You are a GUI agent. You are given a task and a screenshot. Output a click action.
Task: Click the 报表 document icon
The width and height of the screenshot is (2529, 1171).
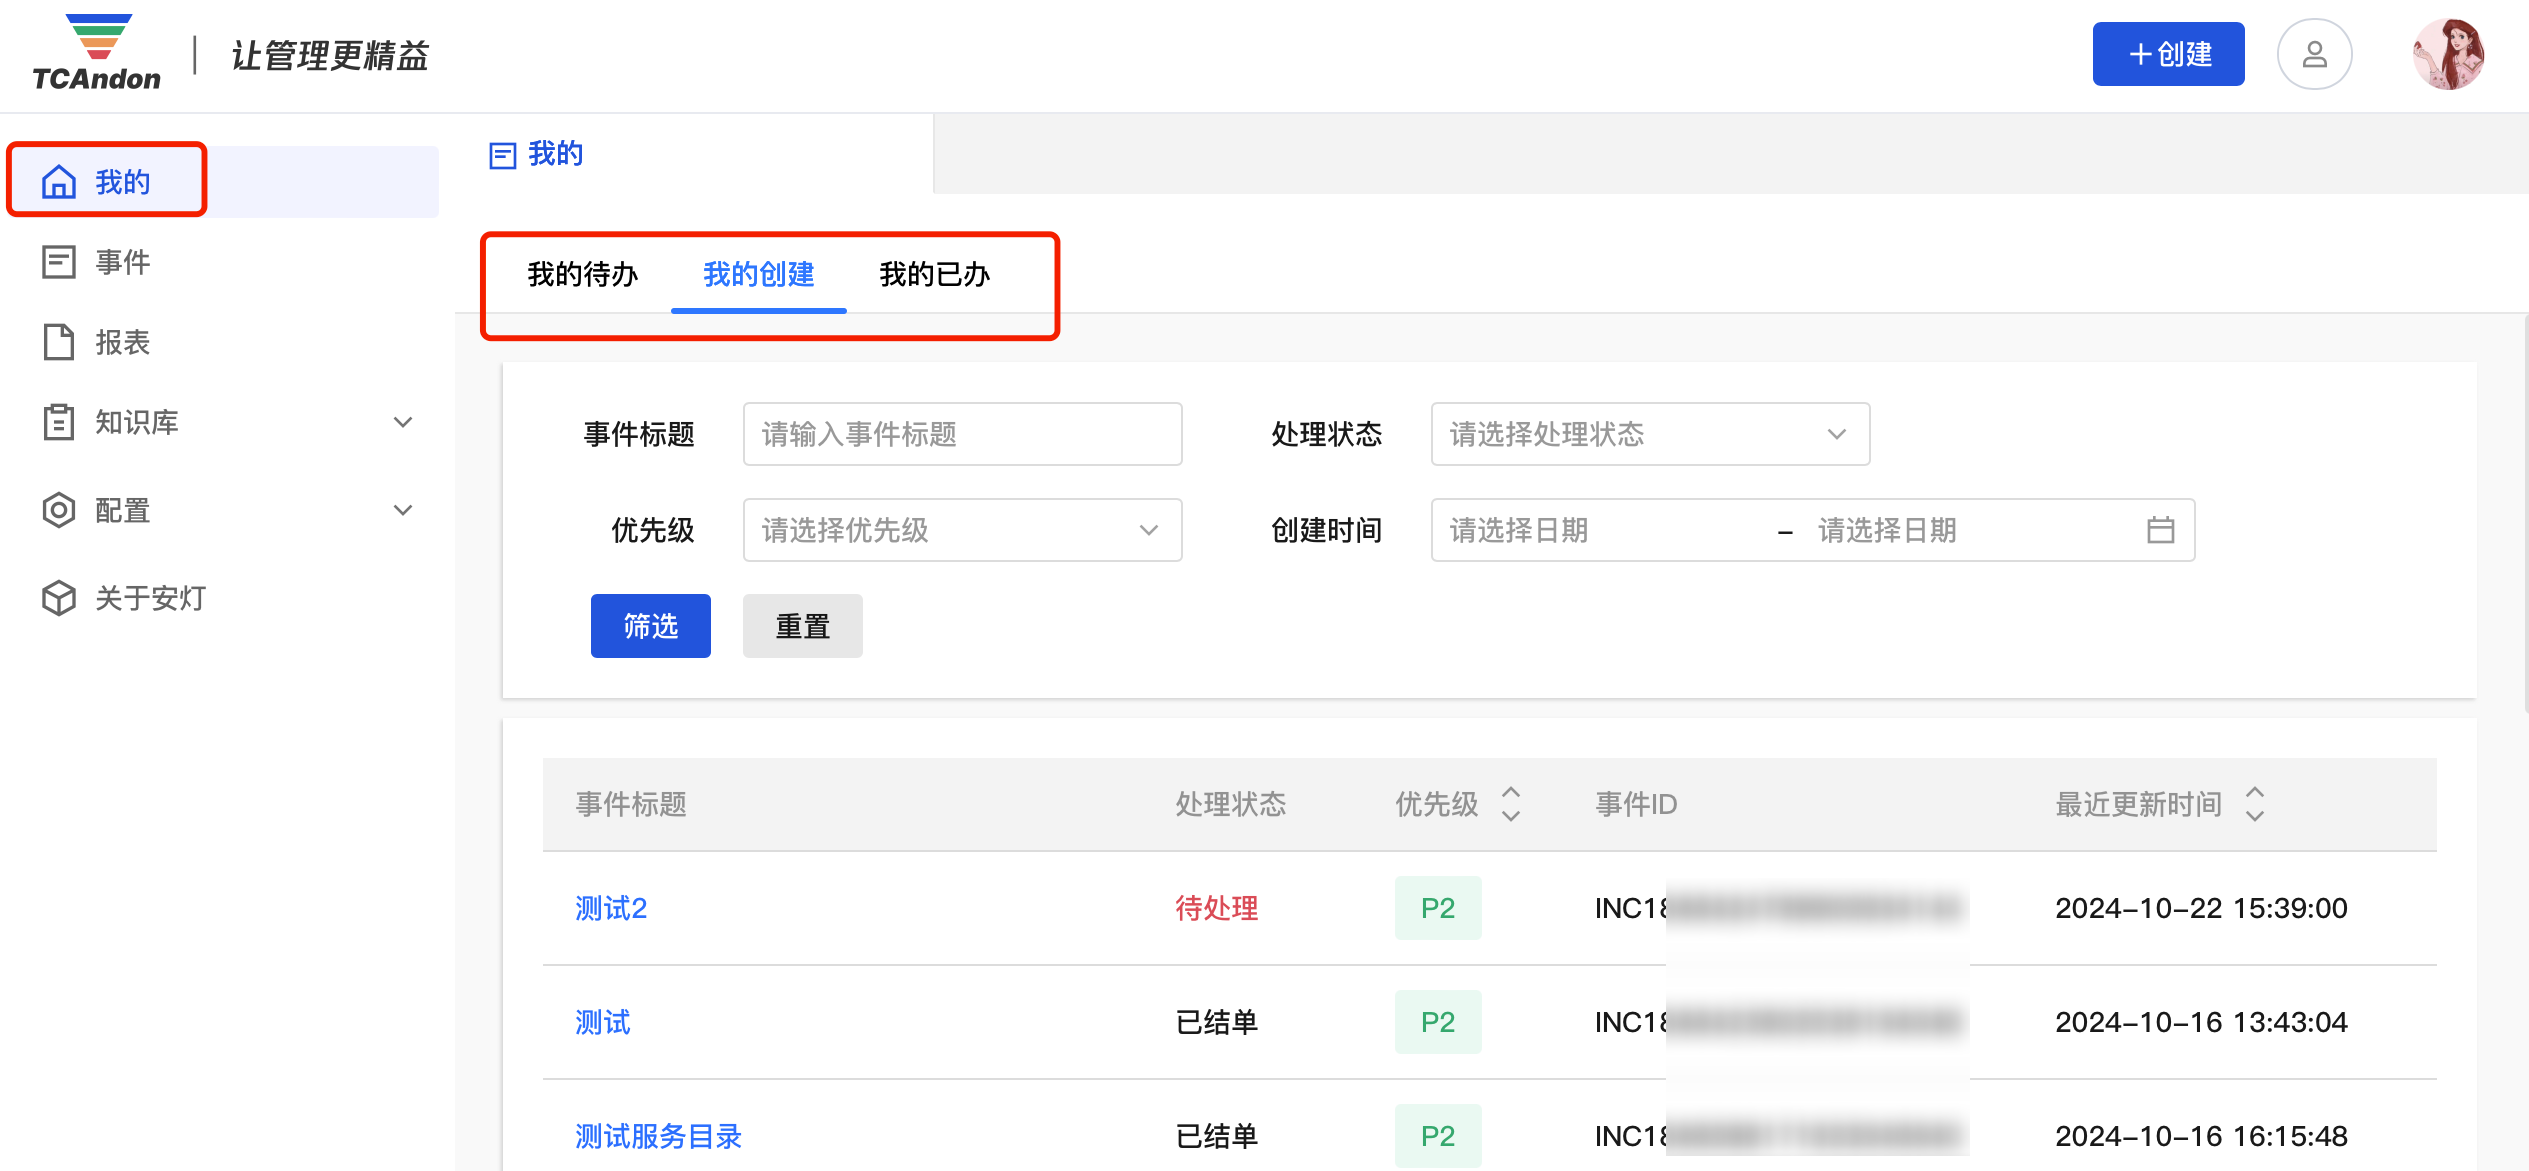(x=59, y=342)
